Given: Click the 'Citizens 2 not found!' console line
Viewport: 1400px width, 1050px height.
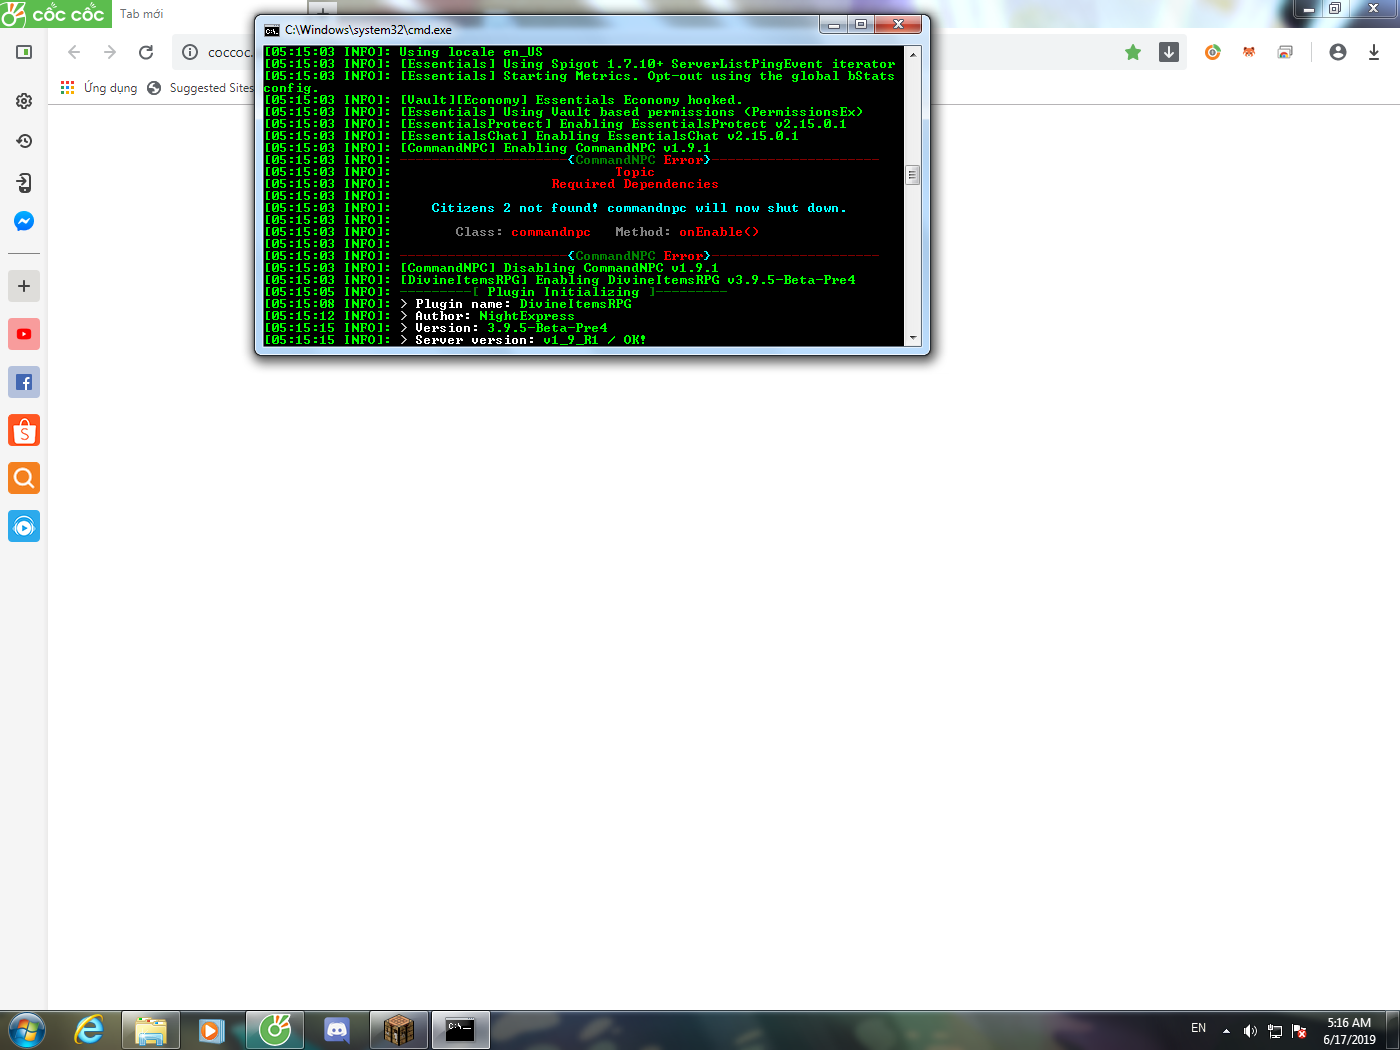Looking at the screenshot, I should tap(639, 208).
